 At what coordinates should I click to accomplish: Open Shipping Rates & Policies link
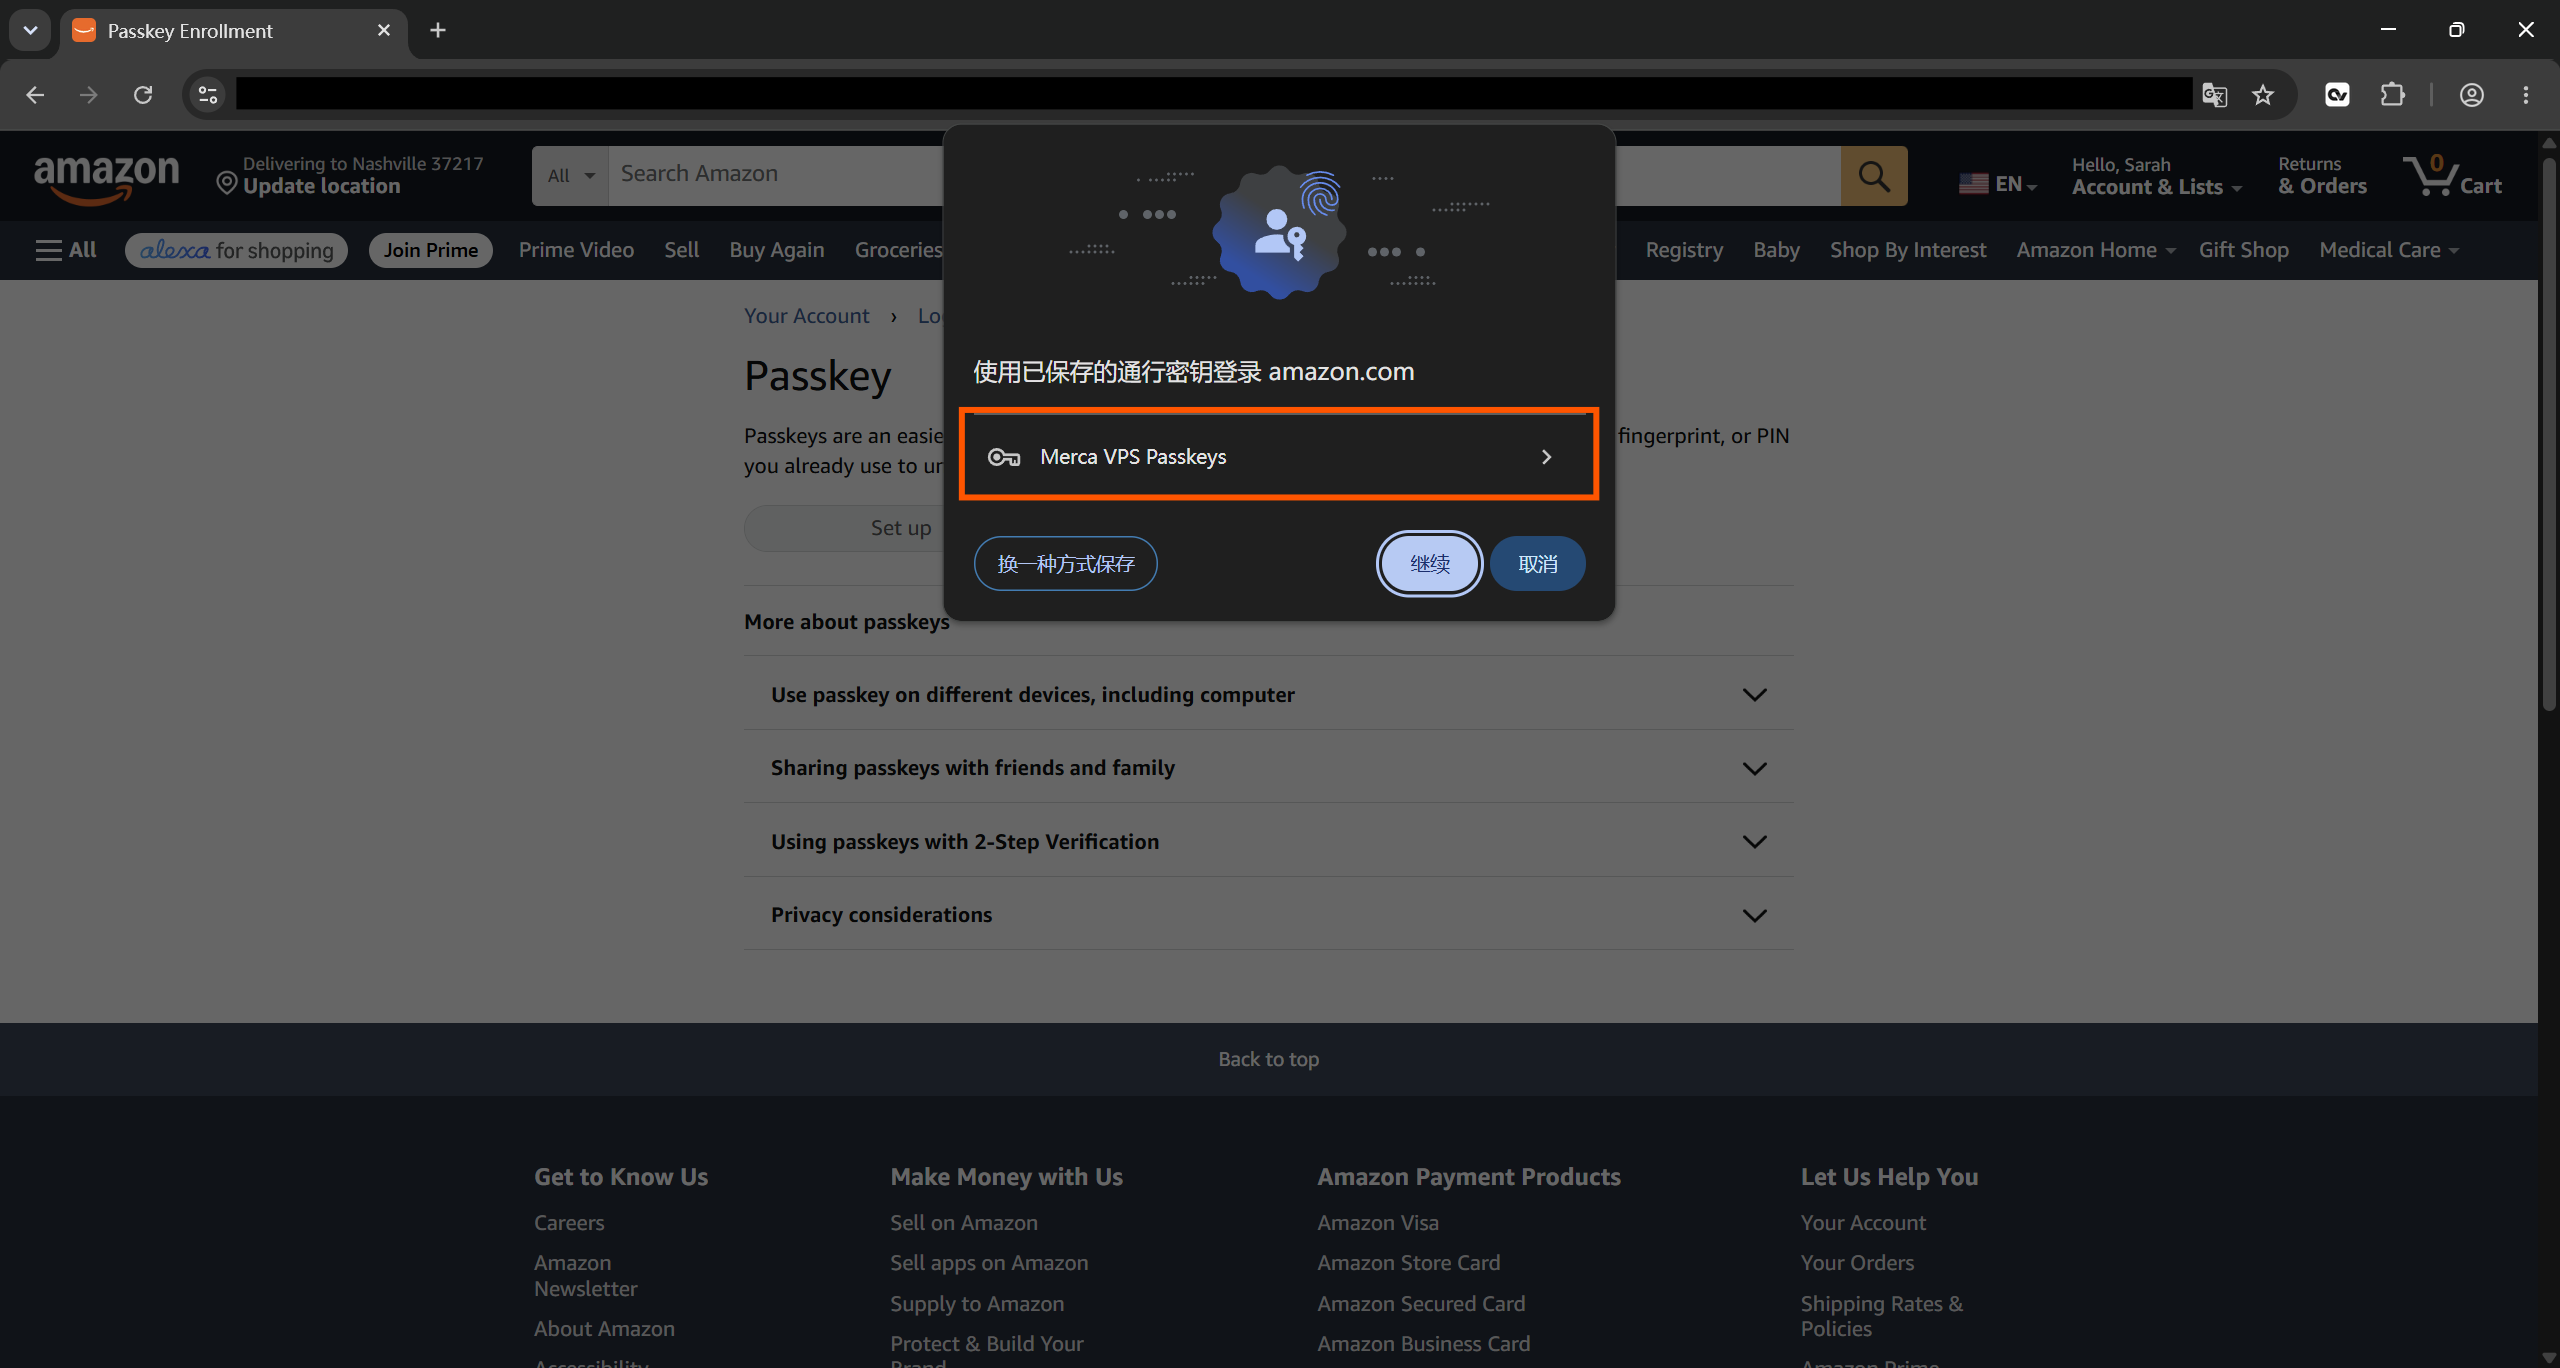pos(1882,1316)
